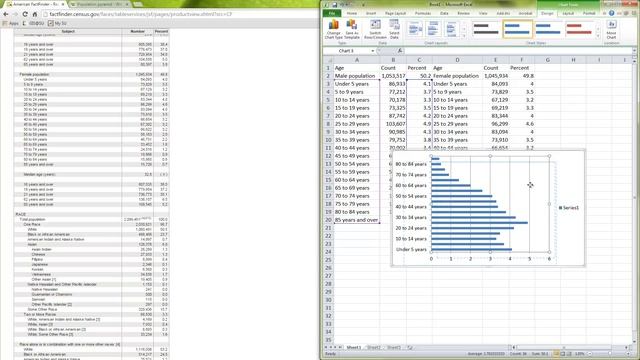Choose second chart layout thumbnail
The width and height of the screenshot is (640, 360).
coord(433,29)
